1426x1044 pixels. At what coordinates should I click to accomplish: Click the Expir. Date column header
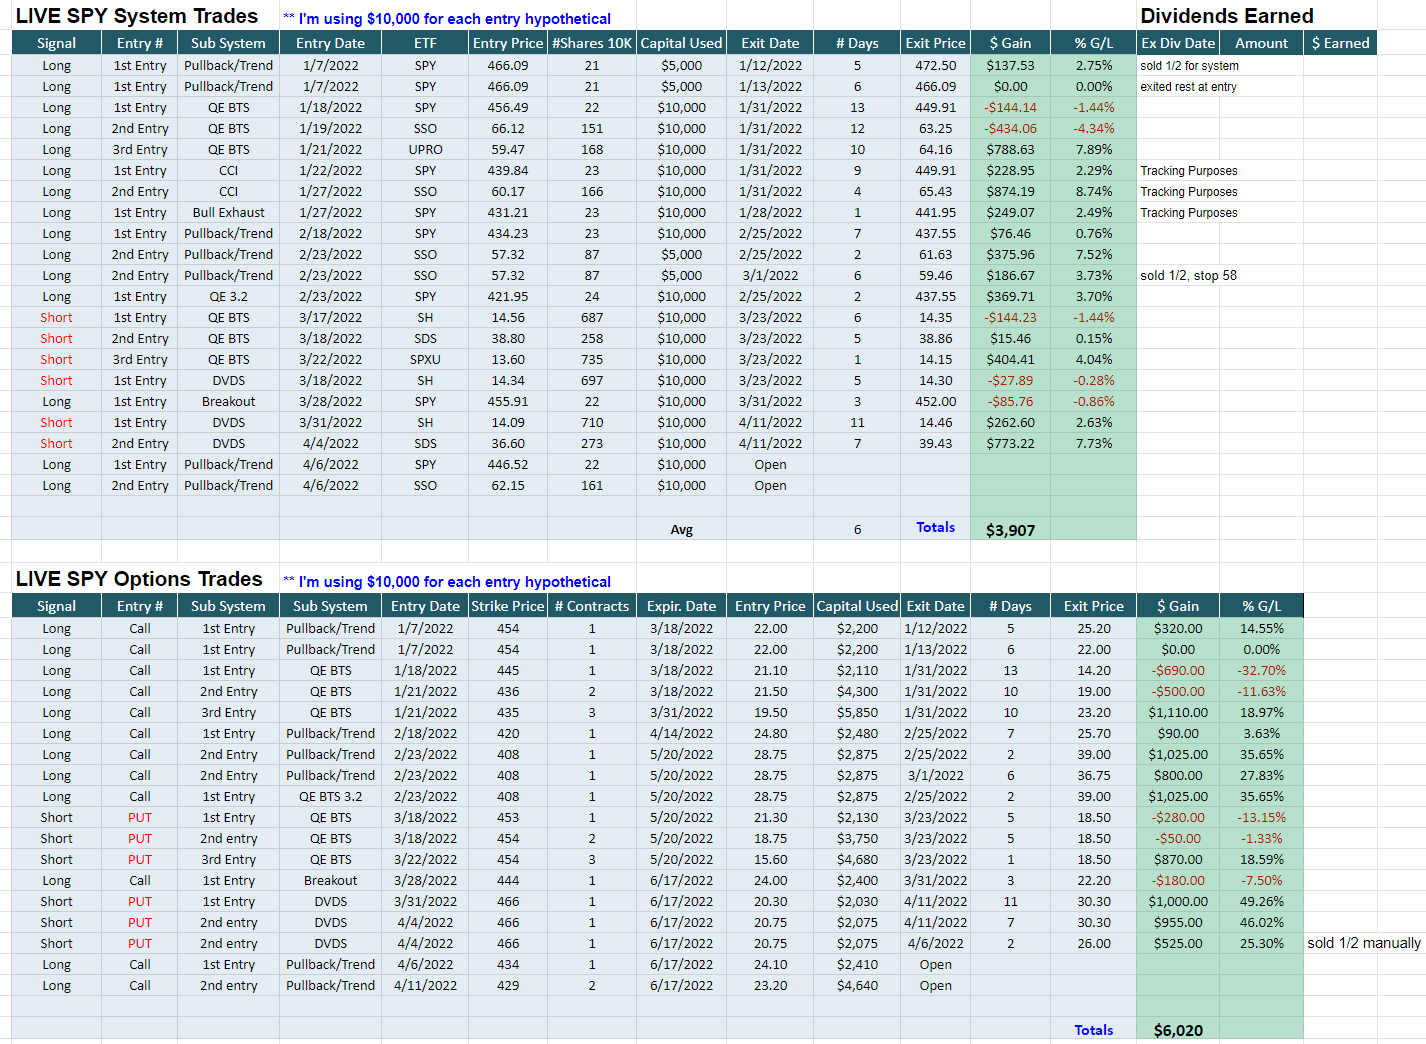(x=681, y=606)
